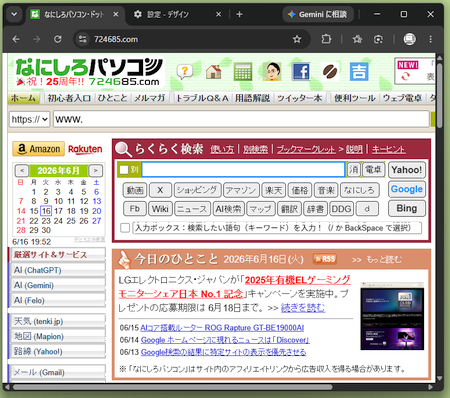Open the ホーム menu item
This screenshot has width=450, height=398.
[23, 98]
